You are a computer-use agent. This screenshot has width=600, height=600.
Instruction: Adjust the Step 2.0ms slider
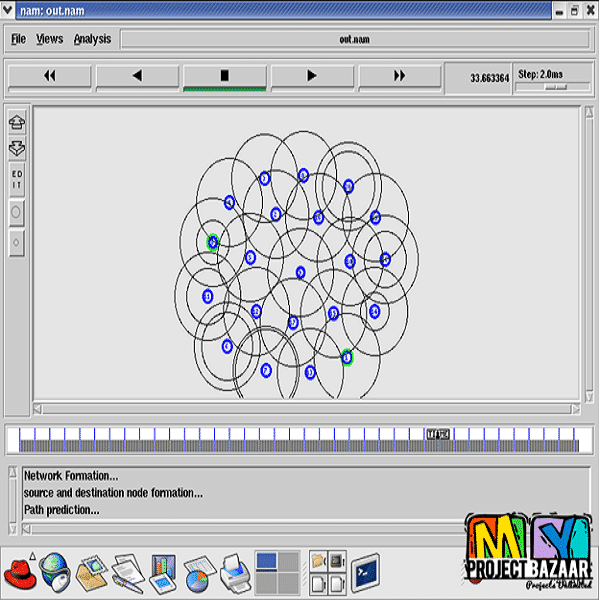coord(554,87)
